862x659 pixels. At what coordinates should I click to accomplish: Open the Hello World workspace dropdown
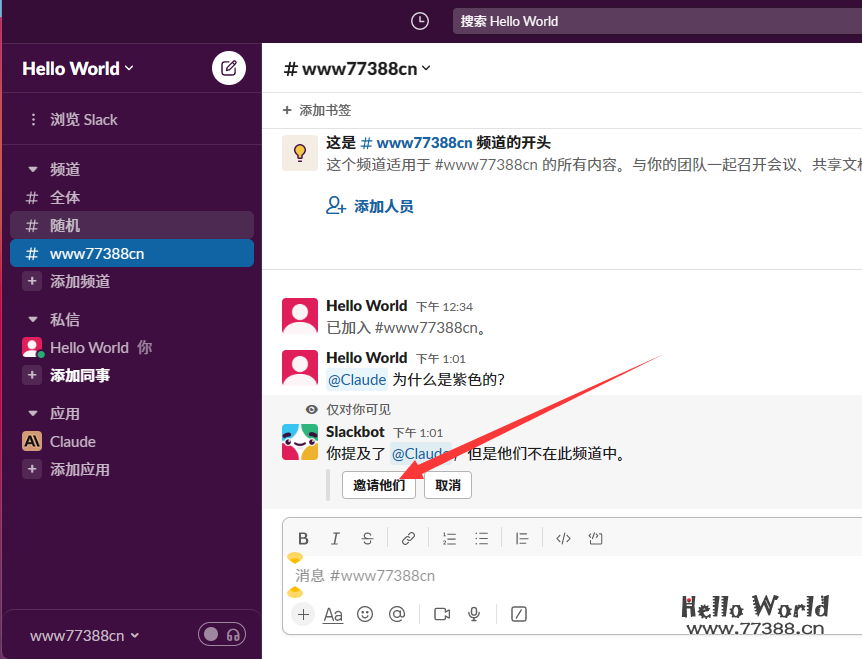pyautogui.click(x=78, y=68)
